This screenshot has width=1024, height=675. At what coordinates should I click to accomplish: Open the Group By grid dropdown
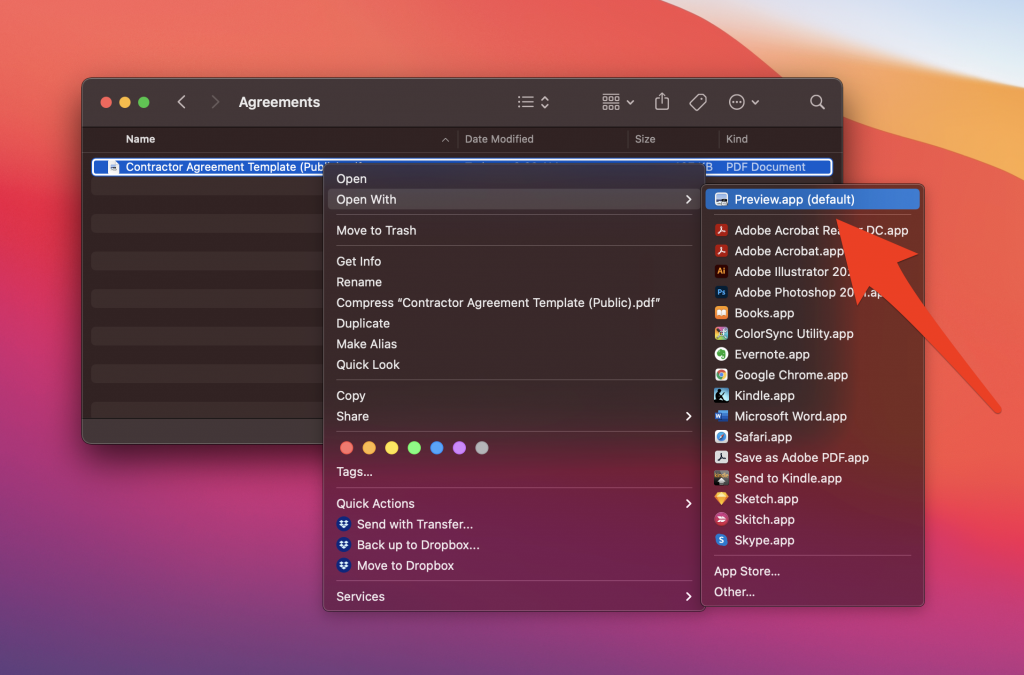[x=618, y=102]
